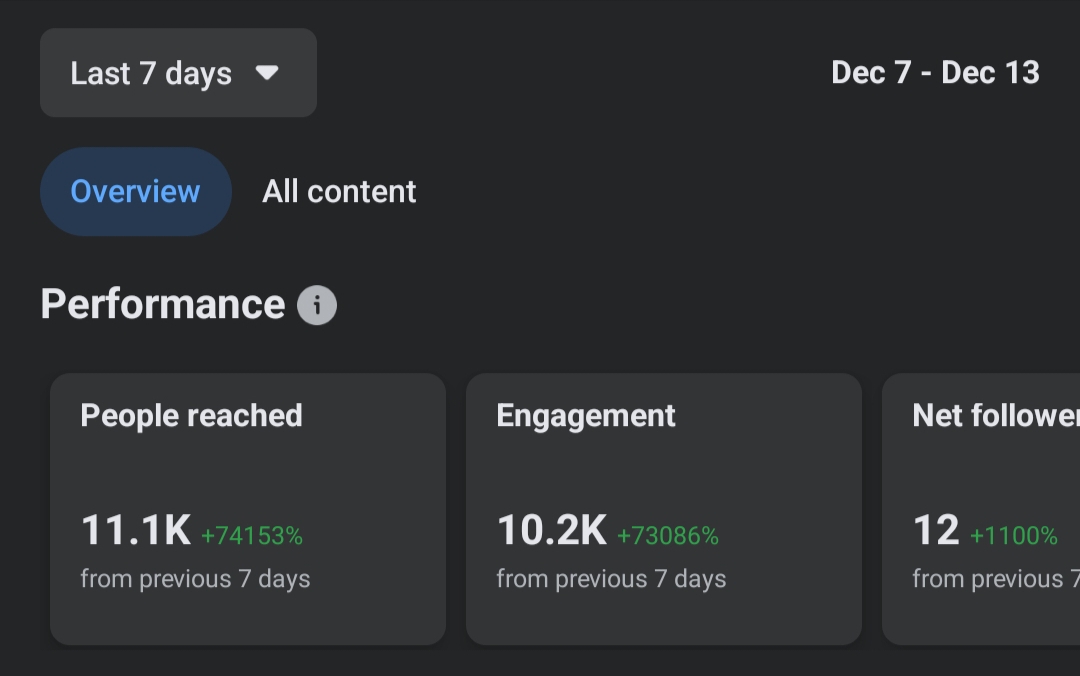Screen dimensions: 1080x676
Task: Click the dropdown arrow beside Last 7 days
Action: [267, 72]
